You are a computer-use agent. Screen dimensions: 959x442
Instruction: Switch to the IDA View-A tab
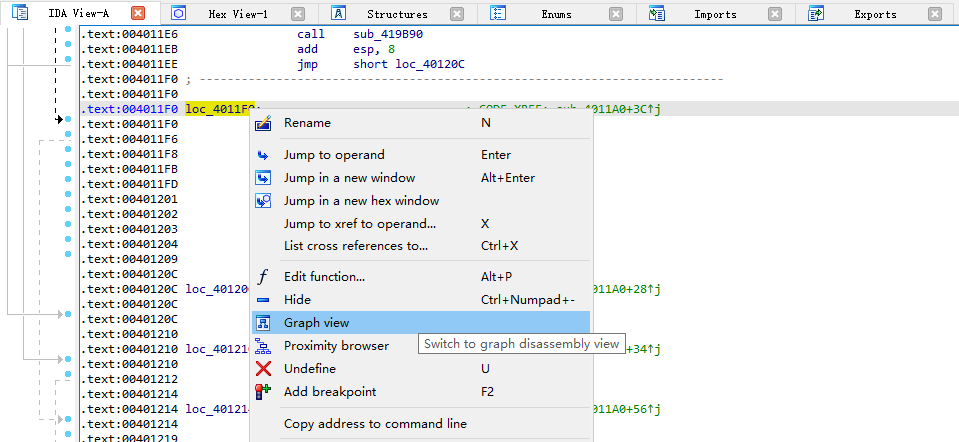pos(78,13)
